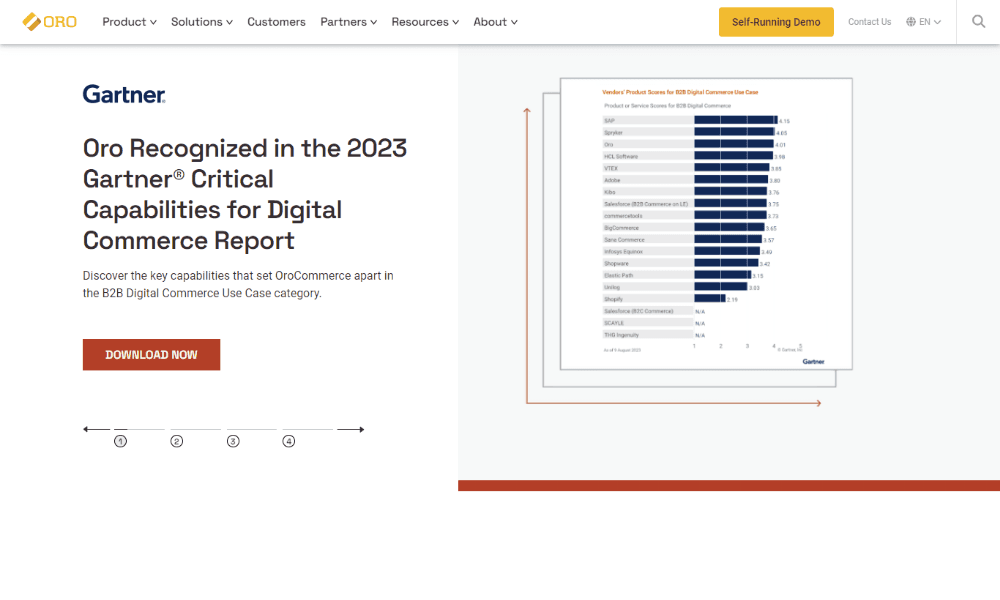Go to previous slide with left arrow
The height and width of the screenshot is (600, 1000).
pyautogui.click(x=96, y=429)
